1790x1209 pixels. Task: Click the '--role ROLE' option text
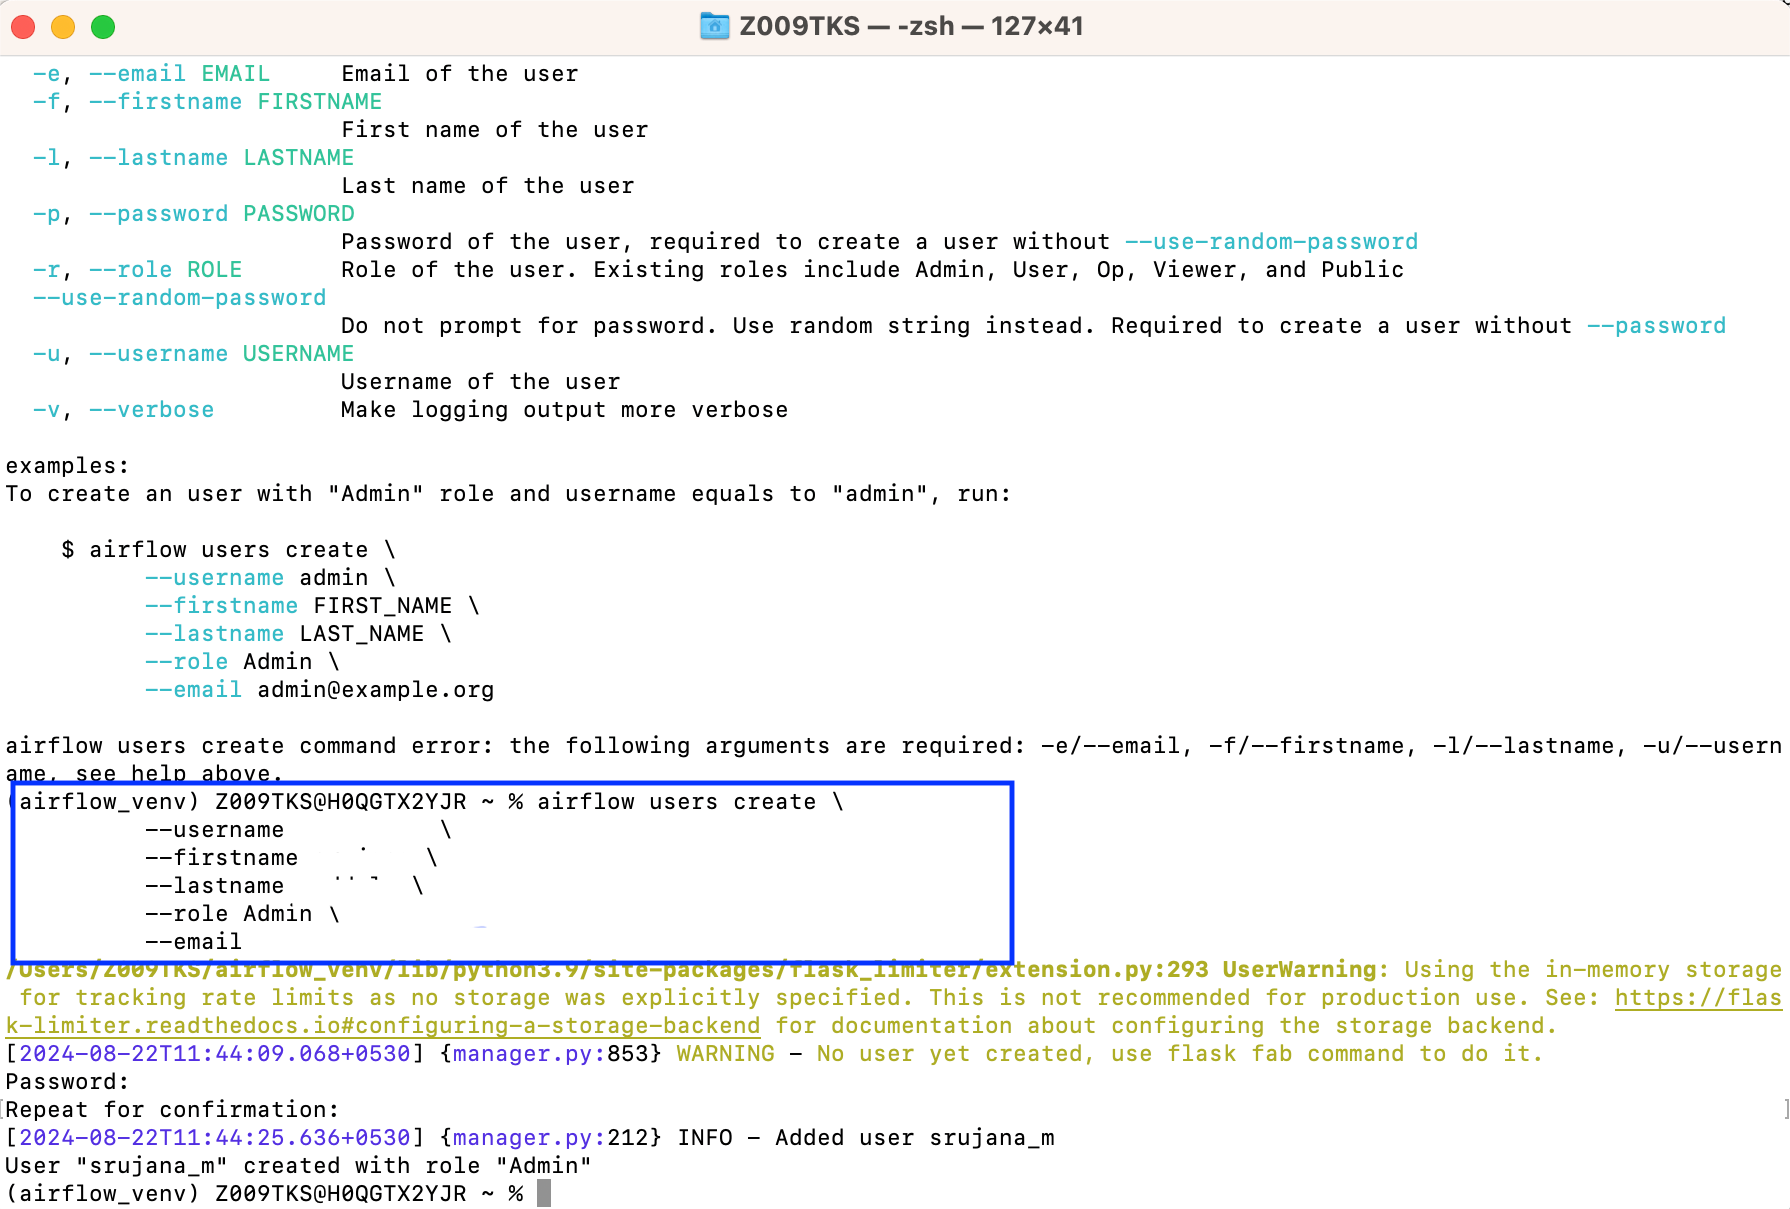[165, 270]
